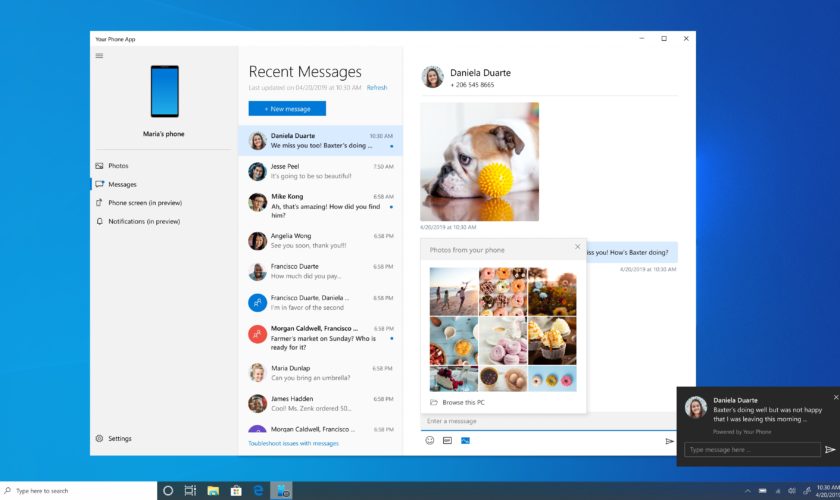Click the taskbar search box
The width and height of the screenshot is (840, 500).
(79, 490)
